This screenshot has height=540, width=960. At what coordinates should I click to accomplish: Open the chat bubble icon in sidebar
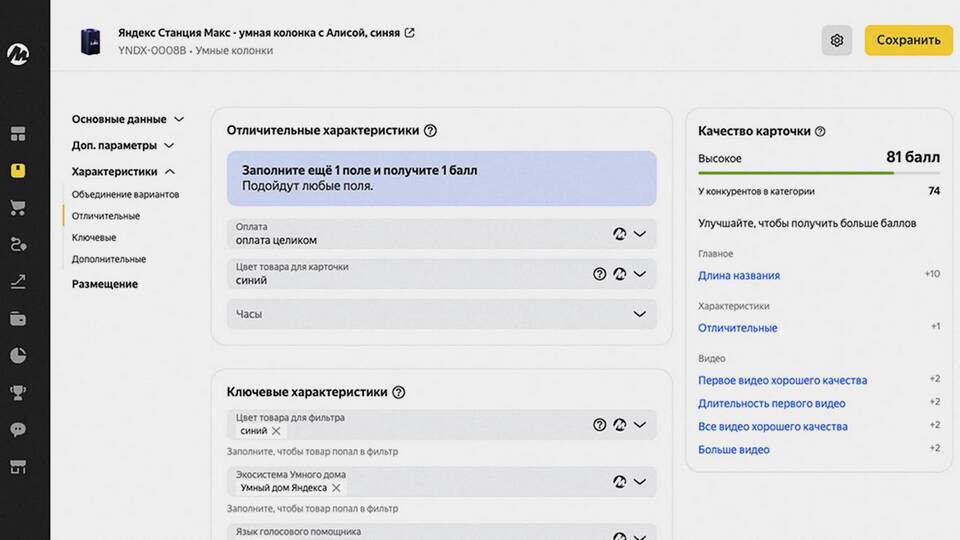(x=18, y=429)
